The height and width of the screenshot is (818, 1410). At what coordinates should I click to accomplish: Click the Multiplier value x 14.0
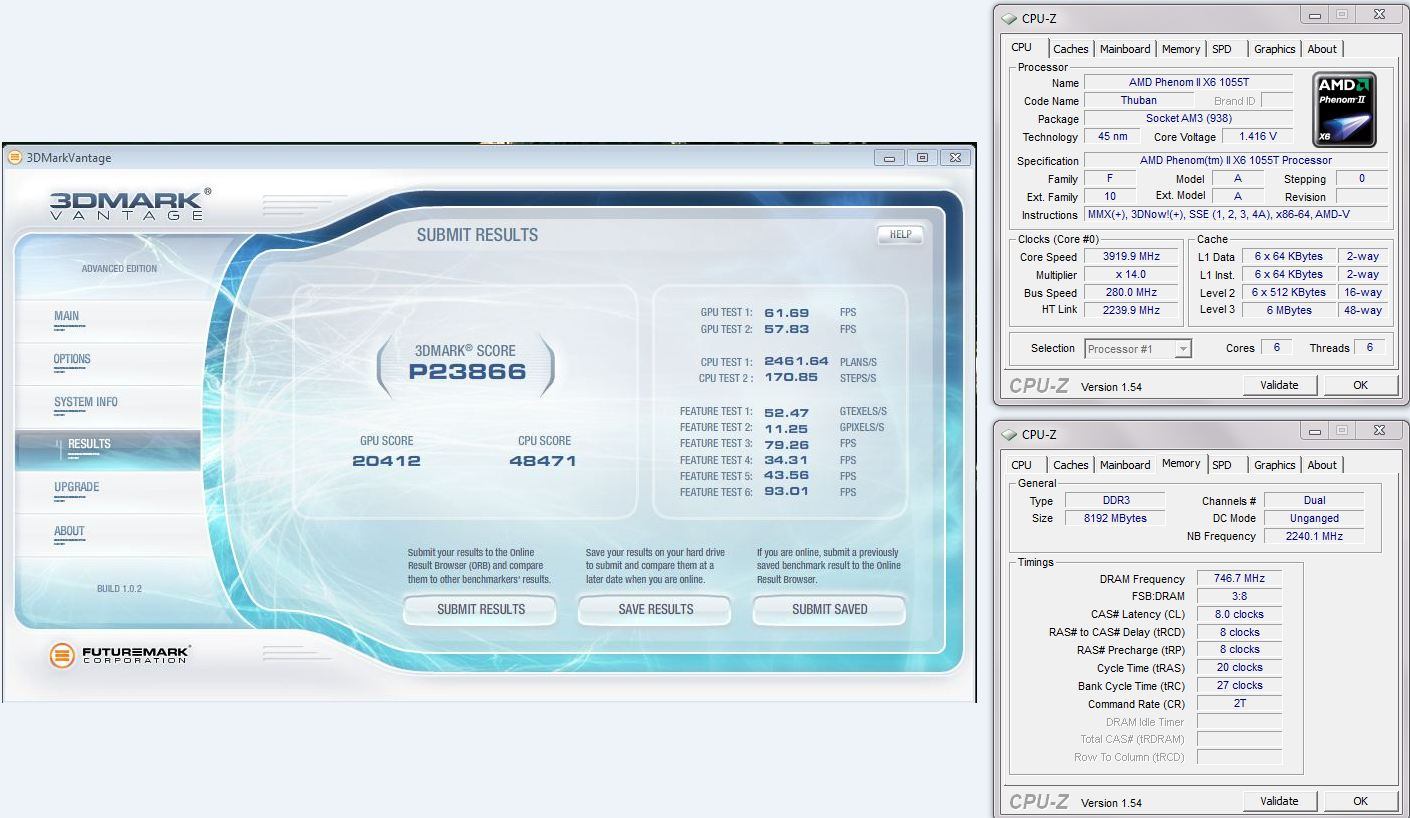[x=1131, y=275]
